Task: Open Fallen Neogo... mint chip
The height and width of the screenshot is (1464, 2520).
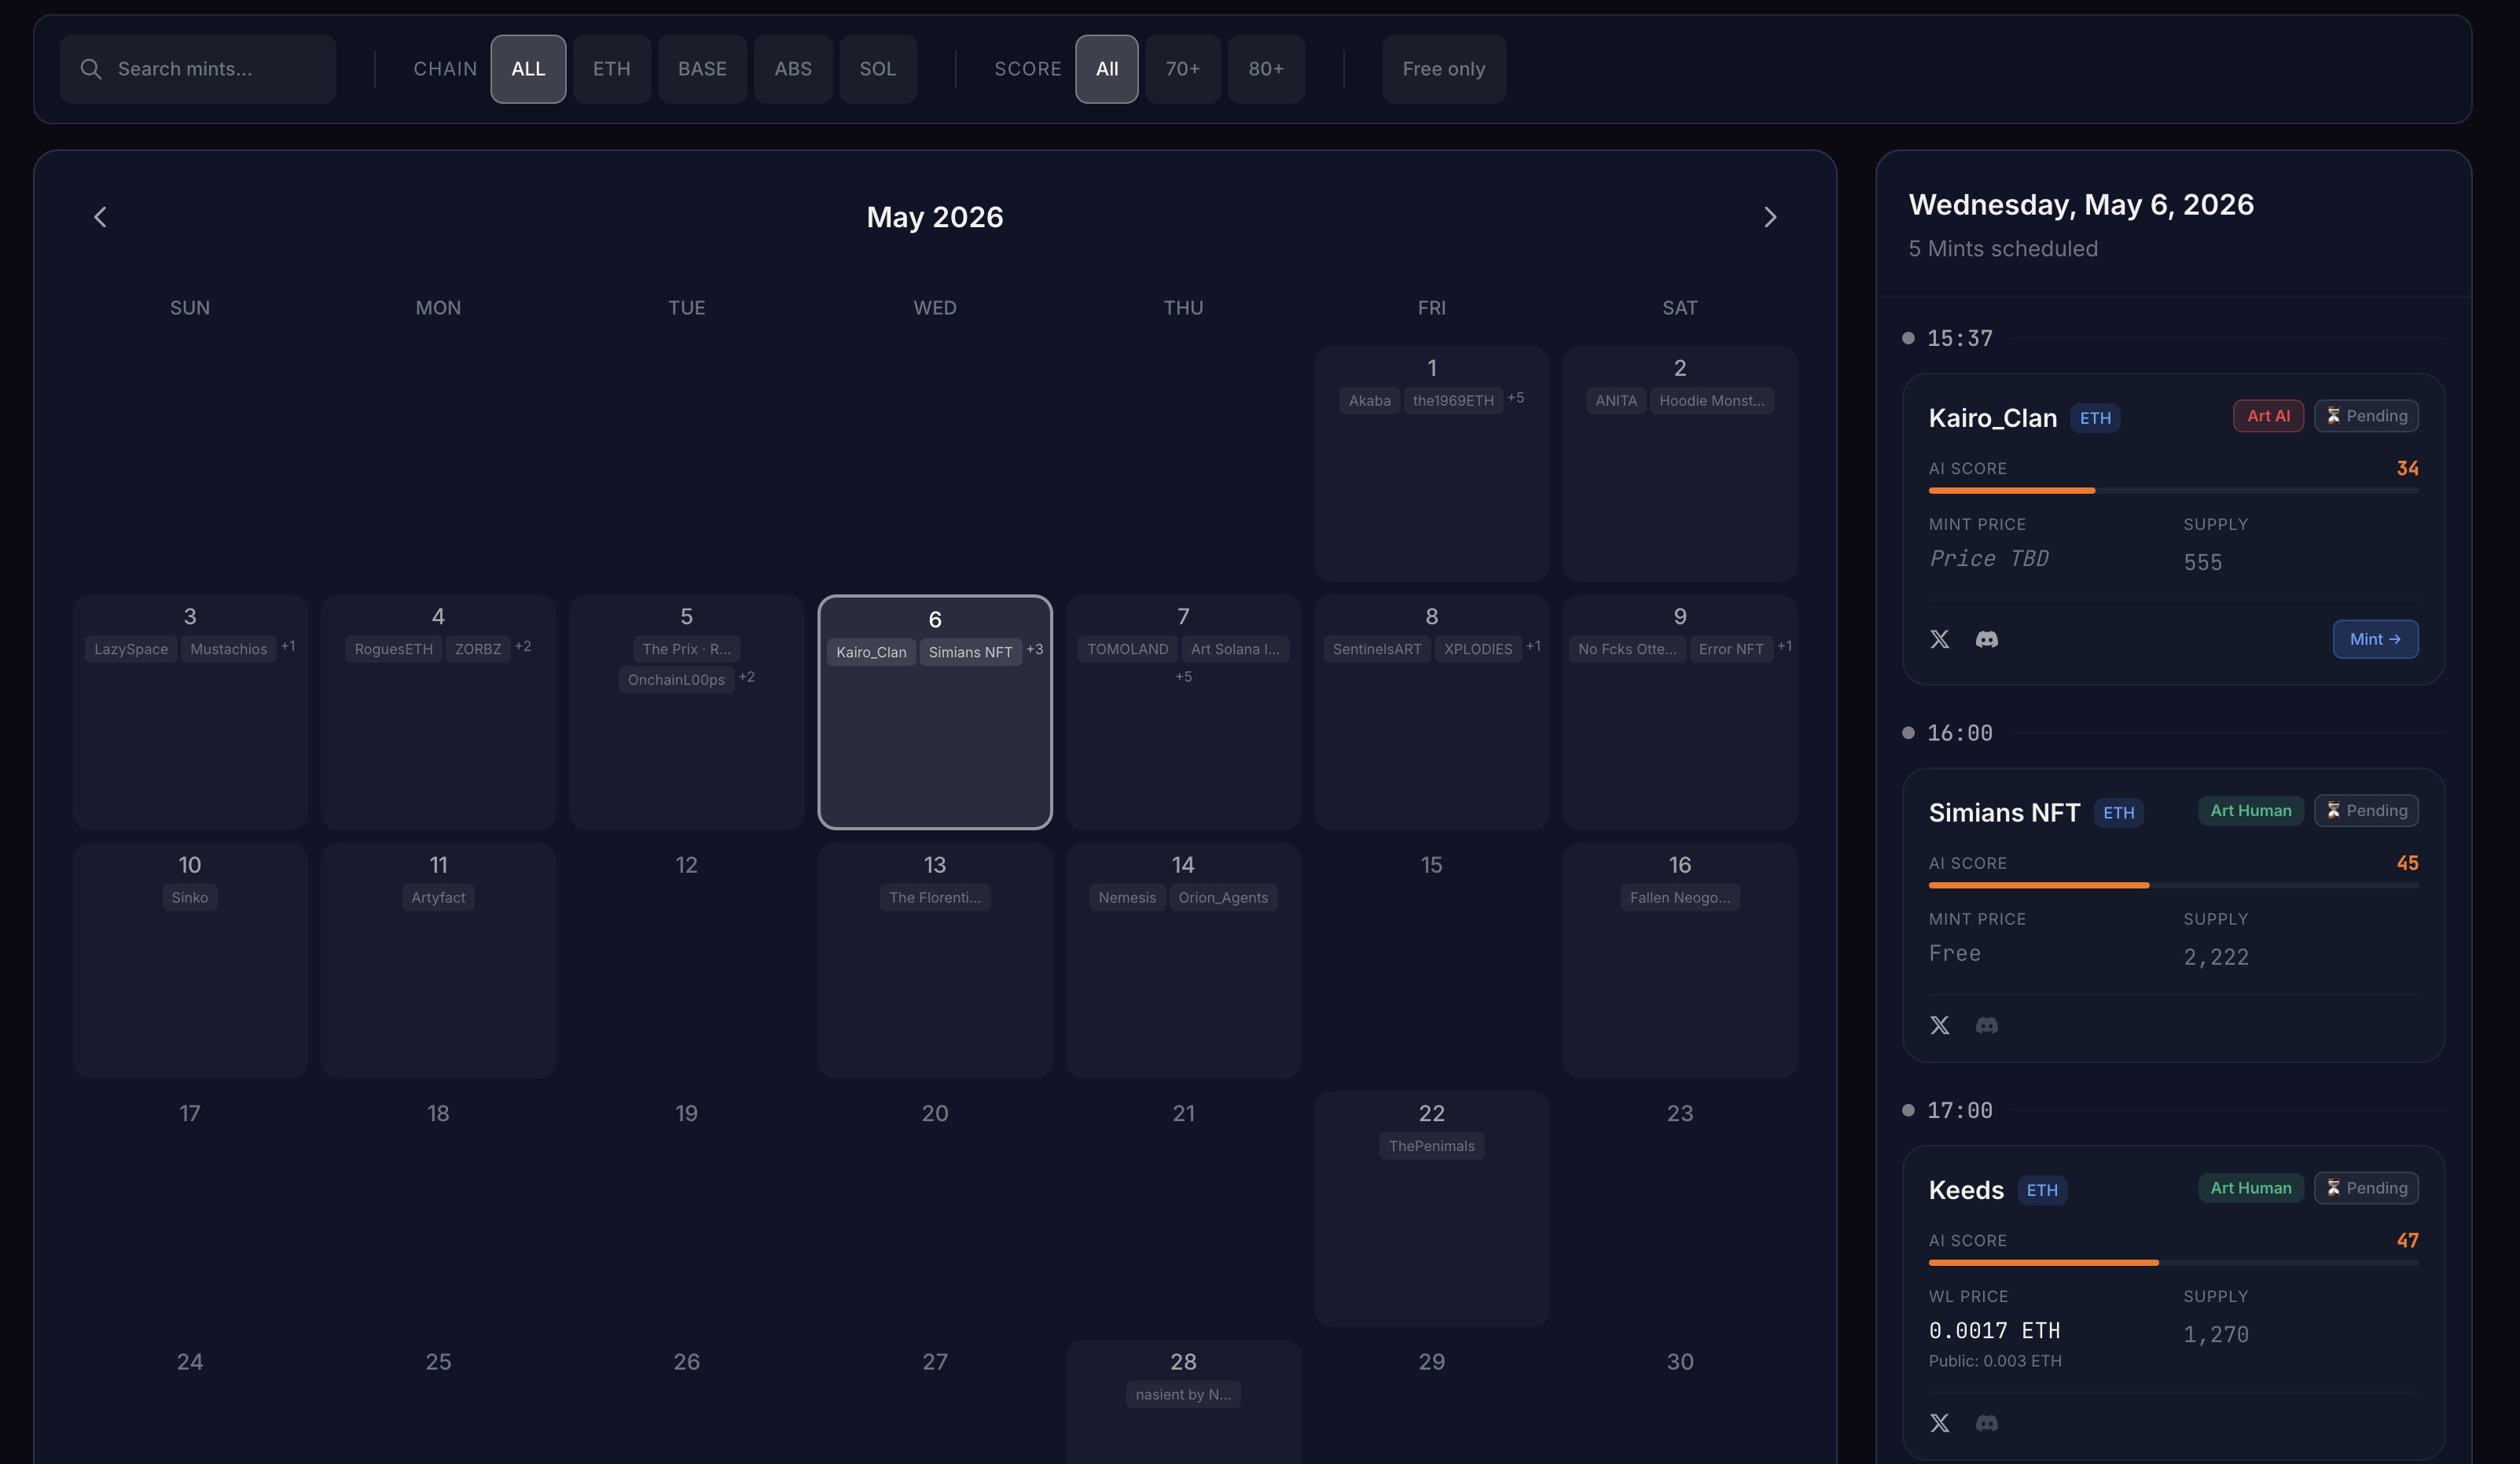Action: [1680, 898]
